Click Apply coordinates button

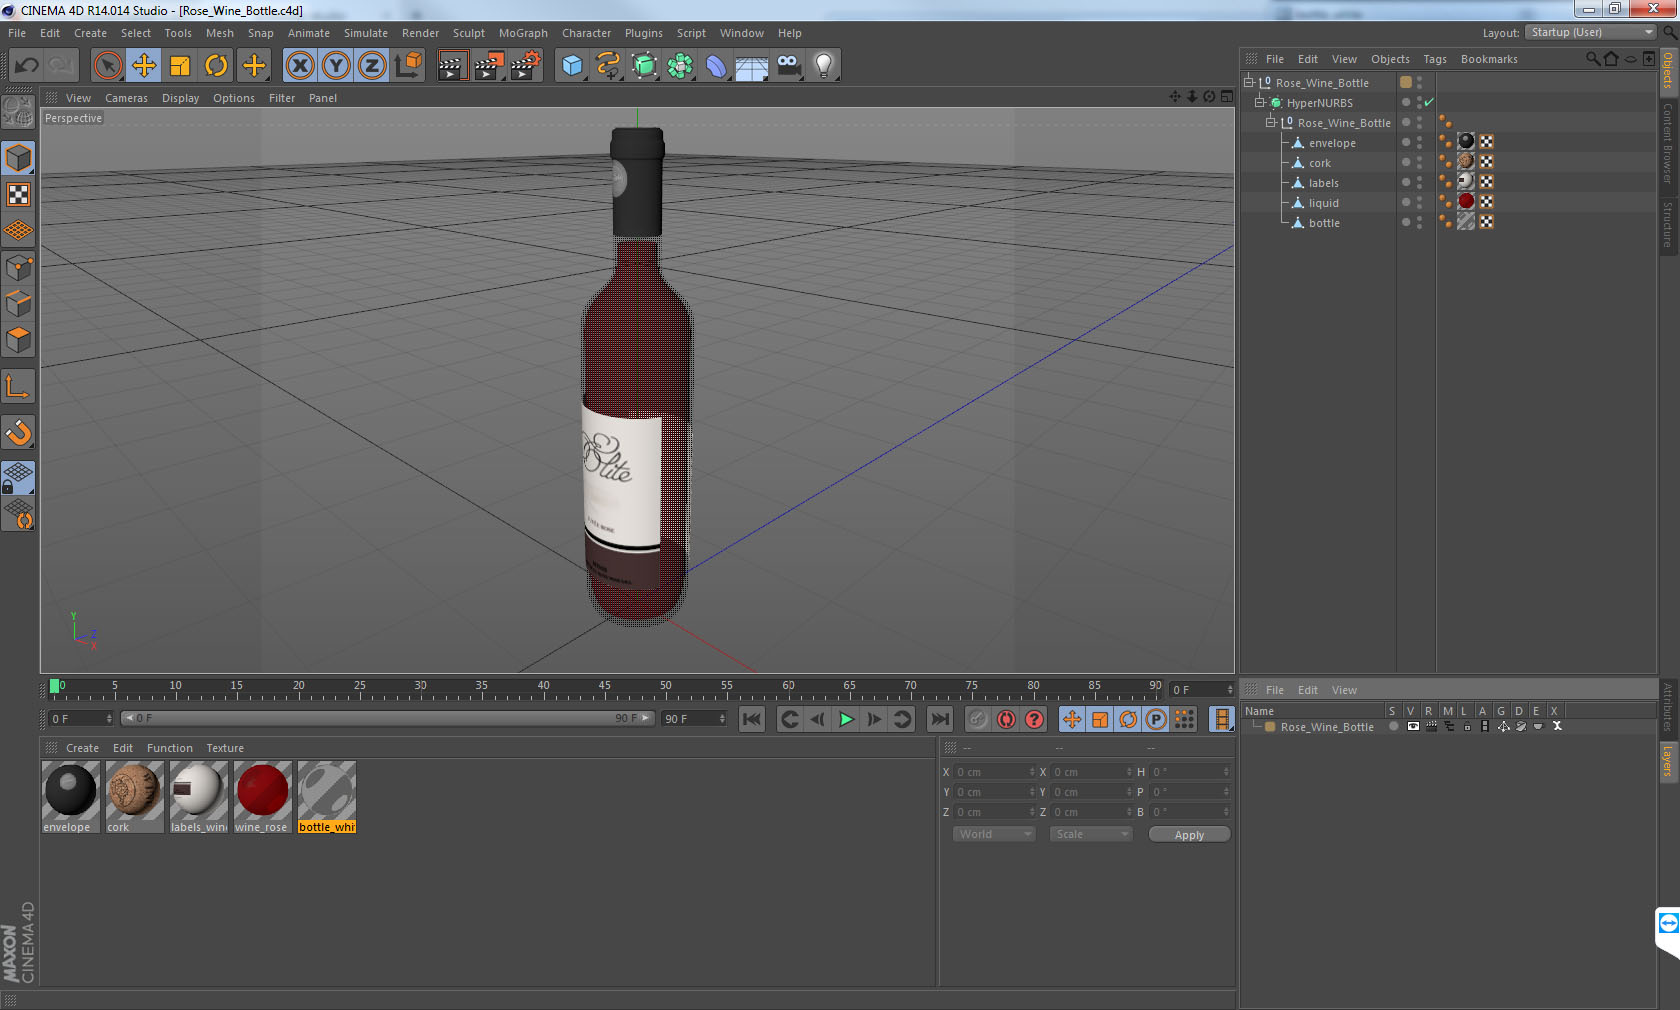click(x=1189, y=834)
